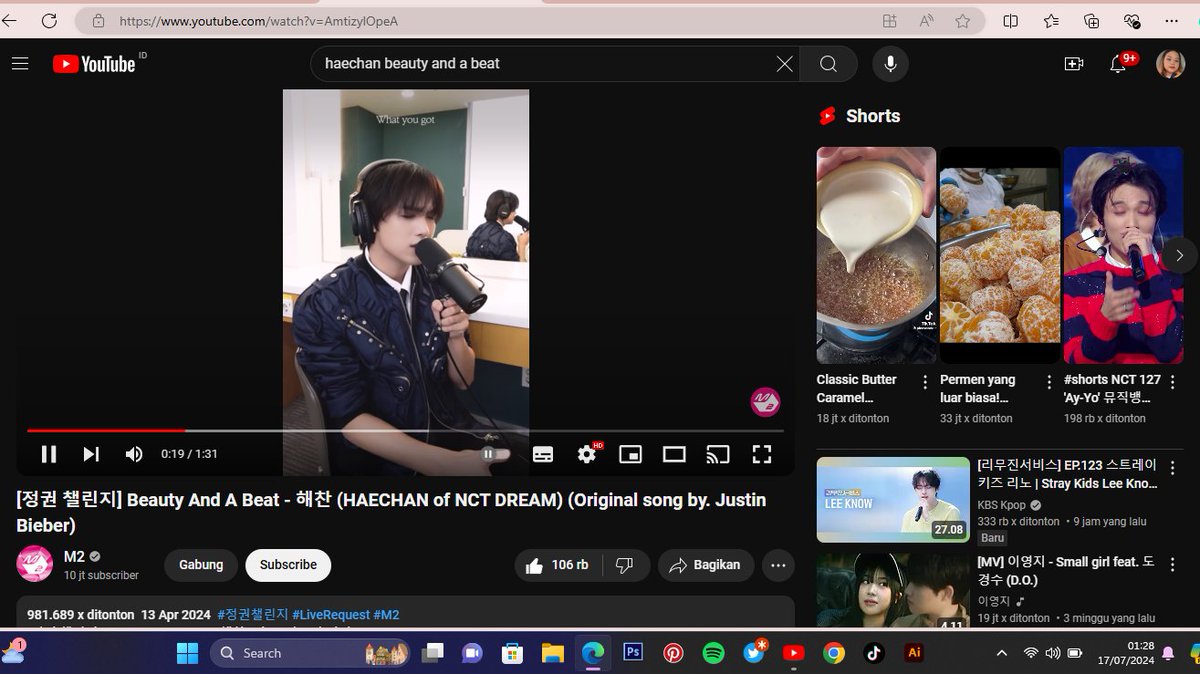This screenshot has height=674, width=1200.
Task: Open the Permen yang luar biasa short
Action: (x=999, y=255)
